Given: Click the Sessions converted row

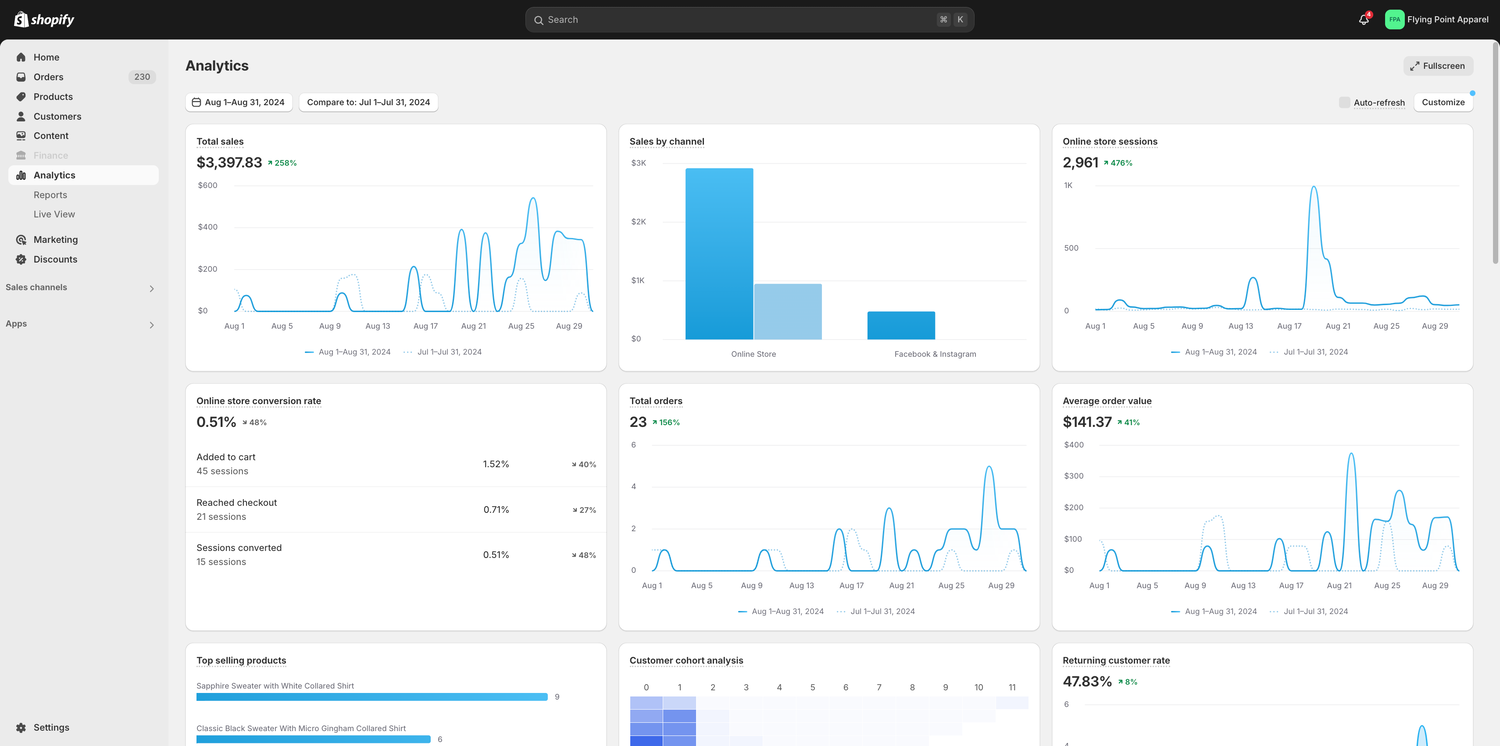Looking at the screenshot, I should 396,555.
